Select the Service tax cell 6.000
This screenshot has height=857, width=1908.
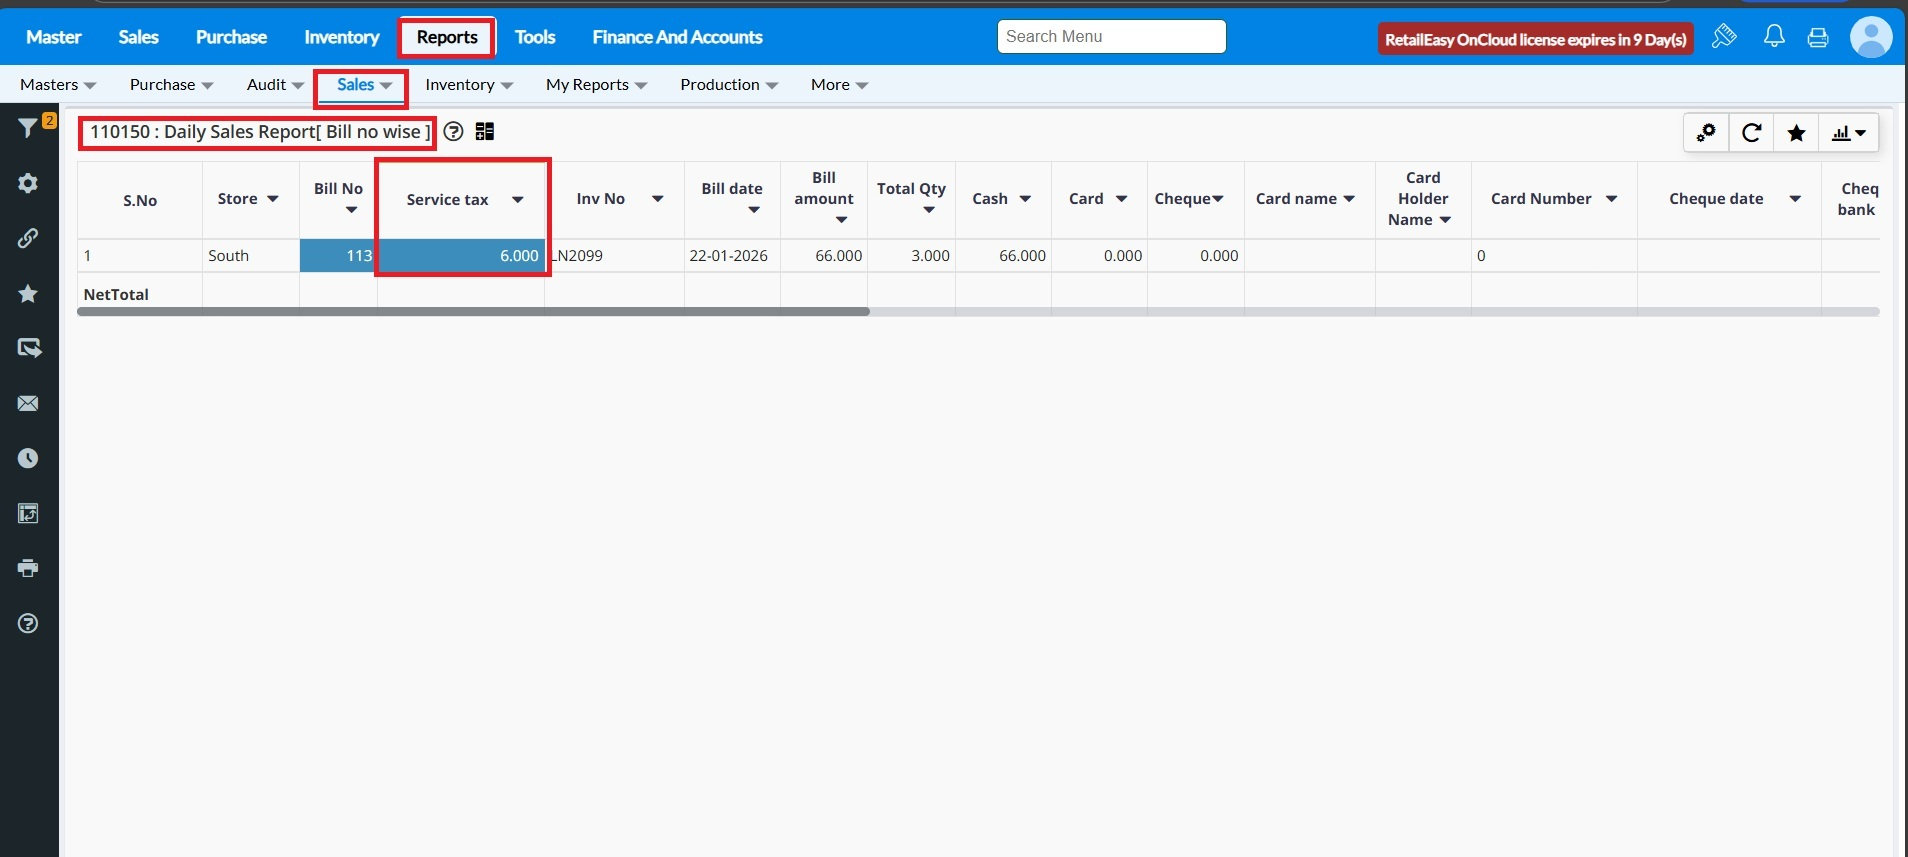[x=461, y=256]
